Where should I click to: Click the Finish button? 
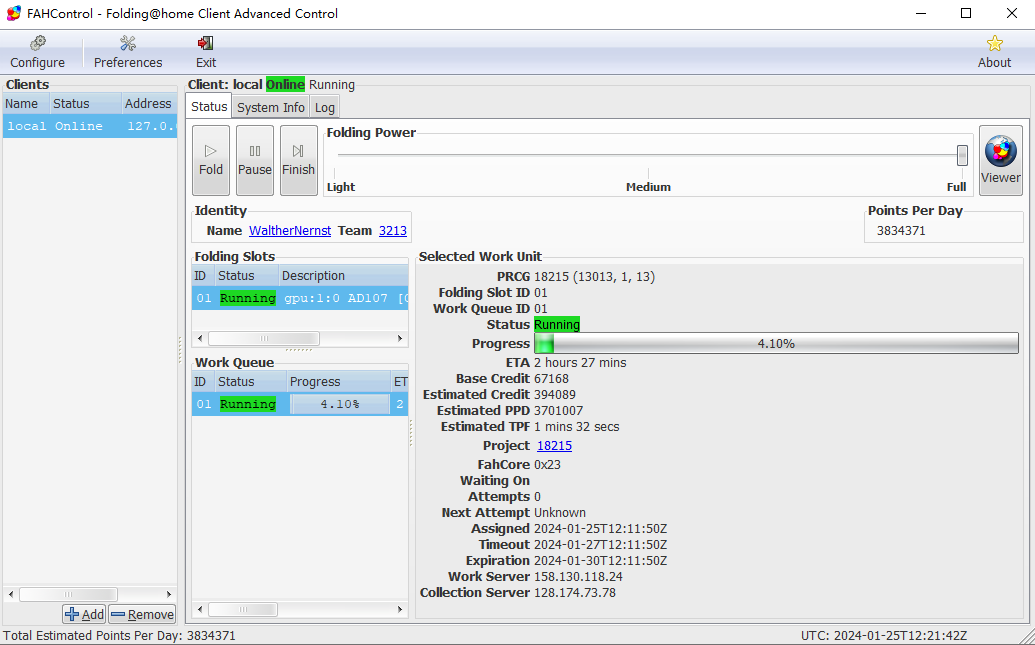click(x=298, y=160)
